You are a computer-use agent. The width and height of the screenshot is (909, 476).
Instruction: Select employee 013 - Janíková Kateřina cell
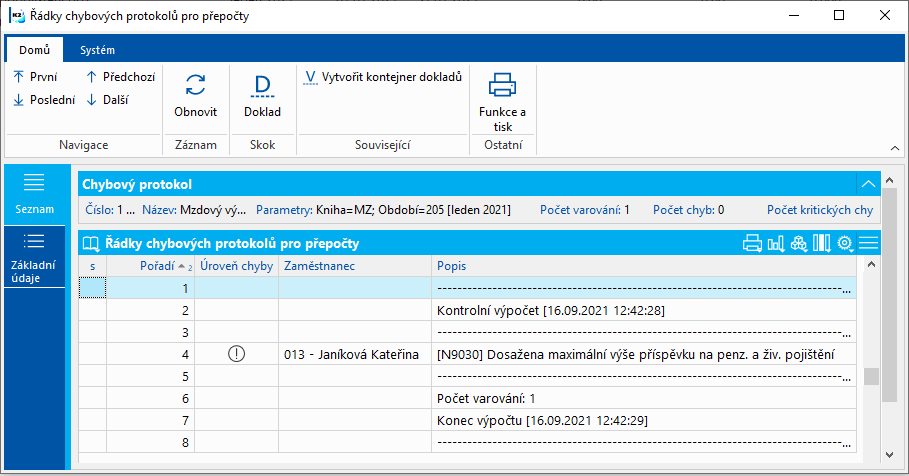click(x=355, y=354)
